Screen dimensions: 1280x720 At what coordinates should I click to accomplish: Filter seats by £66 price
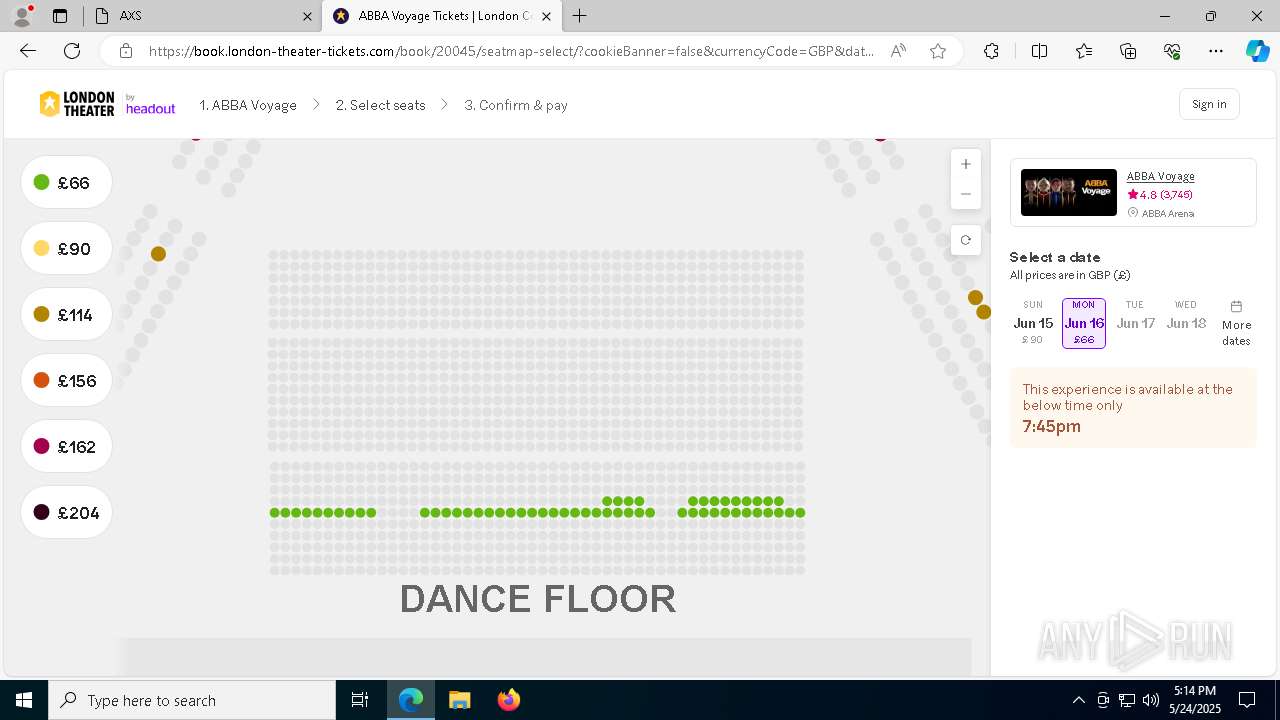click(66, 183)
